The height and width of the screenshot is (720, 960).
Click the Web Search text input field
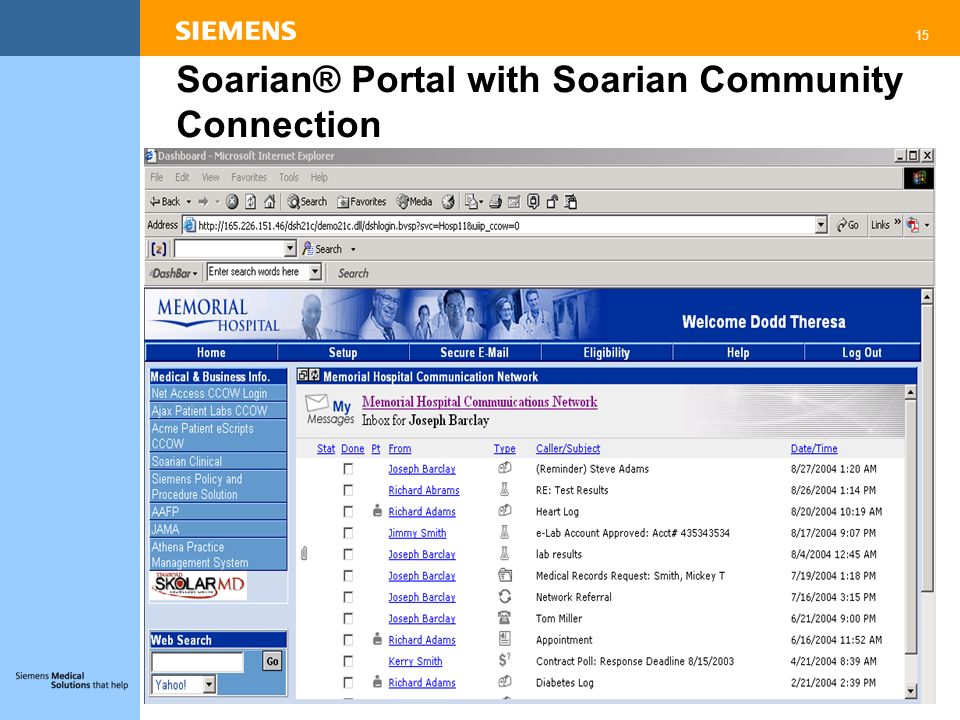[197, 662]
